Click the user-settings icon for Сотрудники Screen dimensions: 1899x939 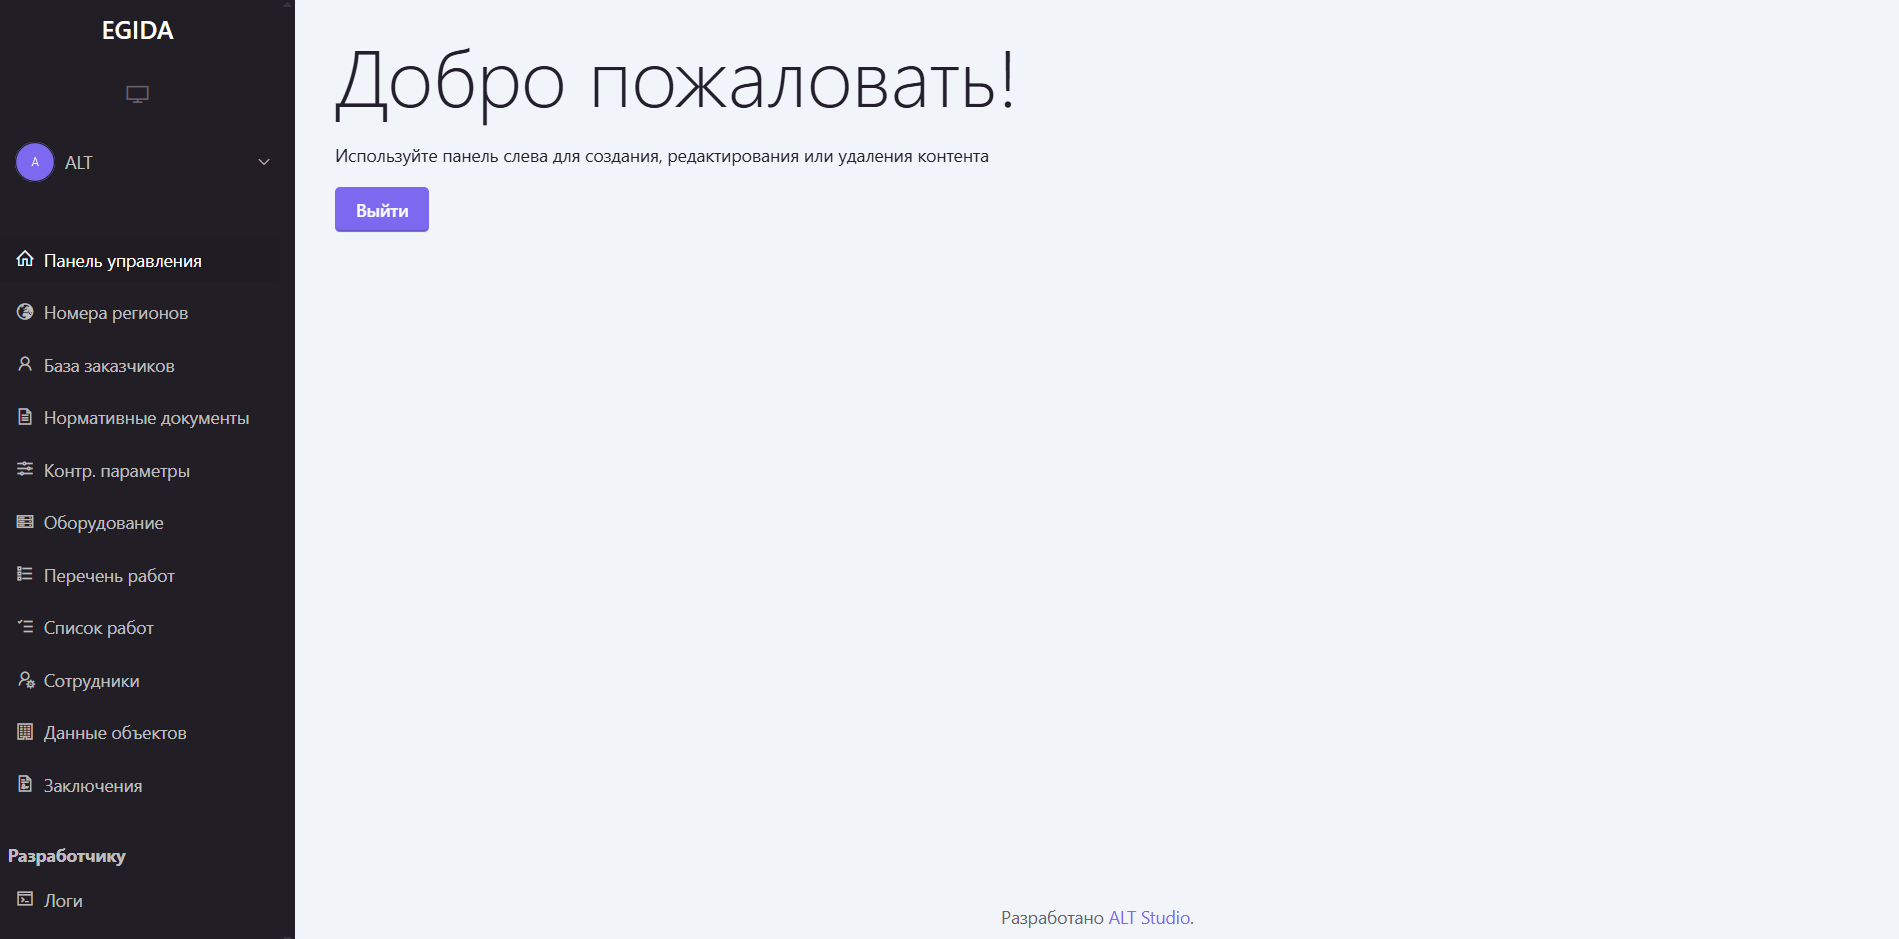[x=26, y=680]
